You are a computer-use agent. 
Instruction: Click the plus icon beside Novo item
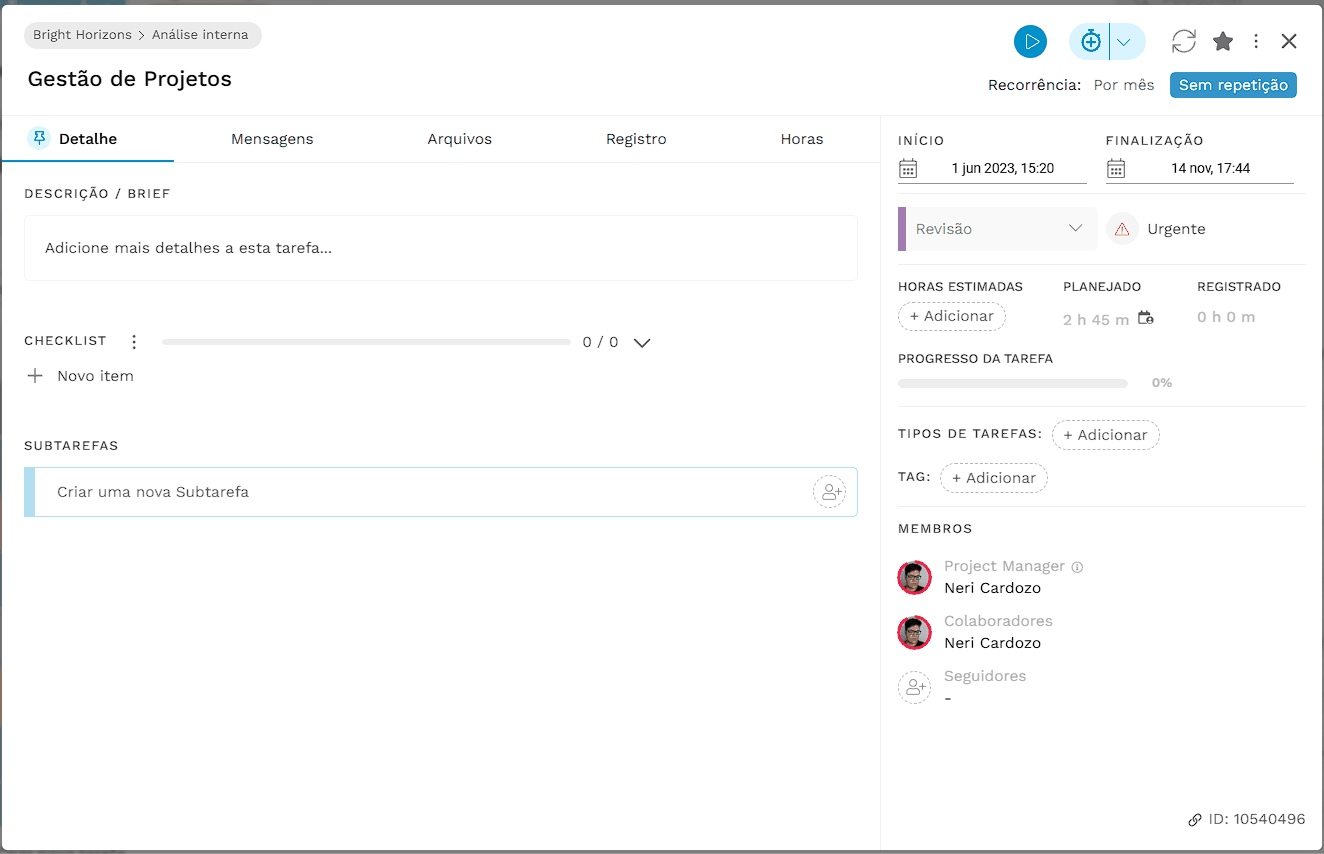coord(35,376)
